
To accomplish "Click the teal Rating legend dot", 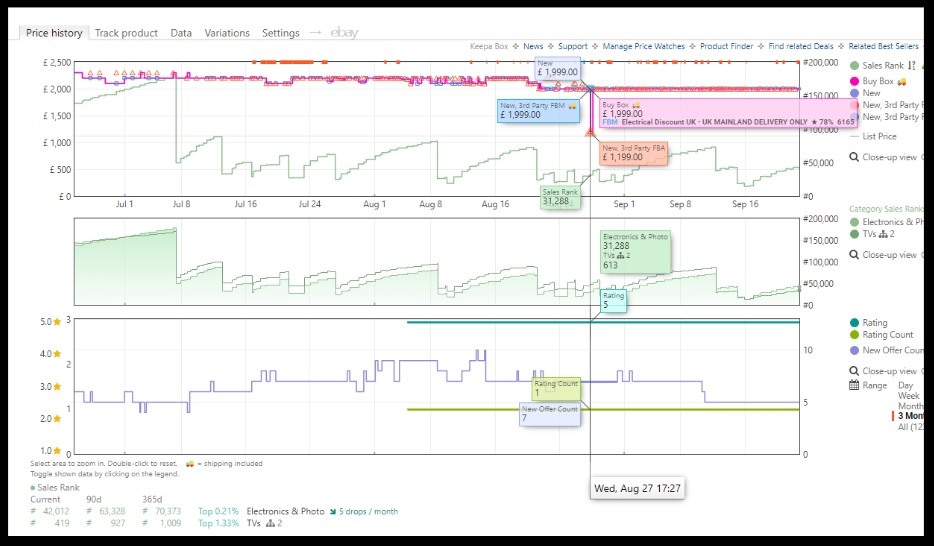I will 854,323.
